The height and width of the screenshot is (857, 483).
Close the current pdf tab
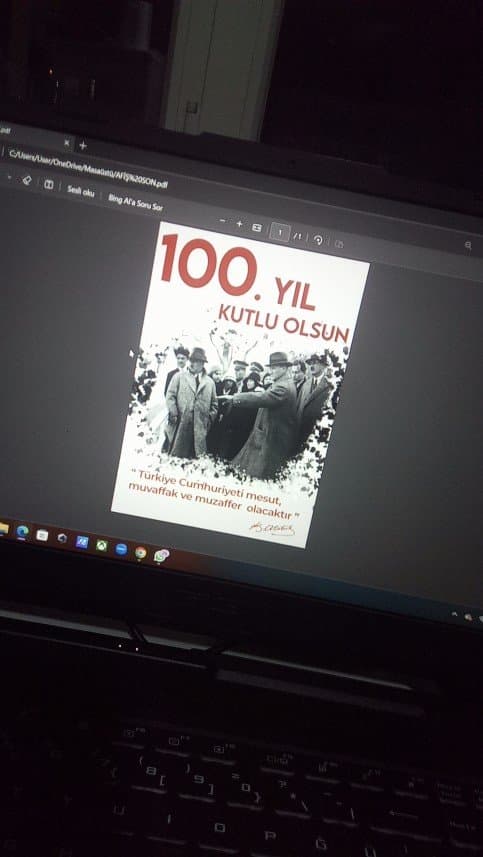pyautogui.click(x=67, y=143)
